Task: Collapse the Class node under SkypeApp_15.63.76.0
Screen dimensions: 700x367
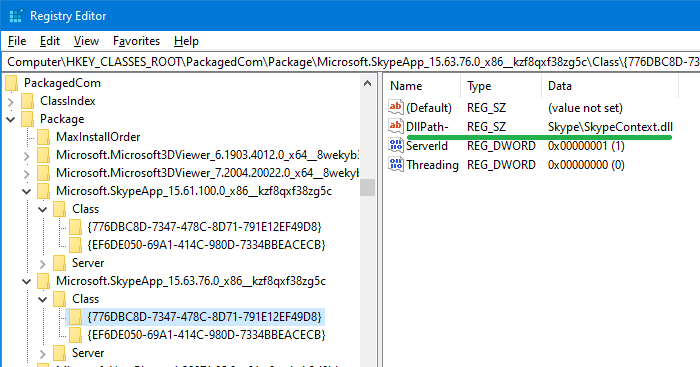Action: coord(43,300)
